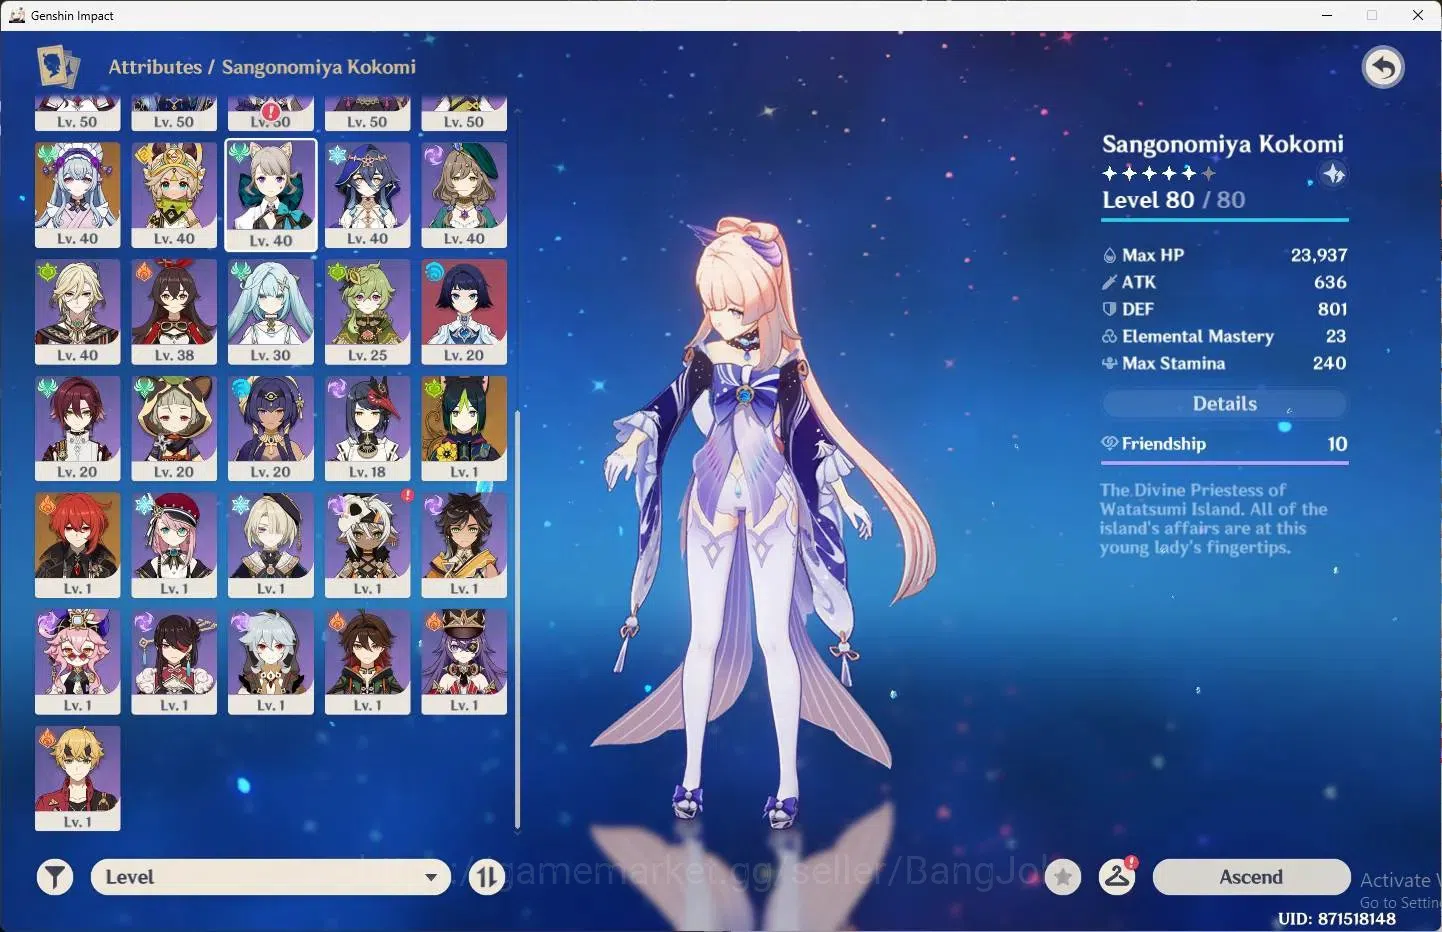The height and width of the screenshot is (932, 1442).
Task: Click the Max HP value 23,937
Action: (x=1318, y=255)
